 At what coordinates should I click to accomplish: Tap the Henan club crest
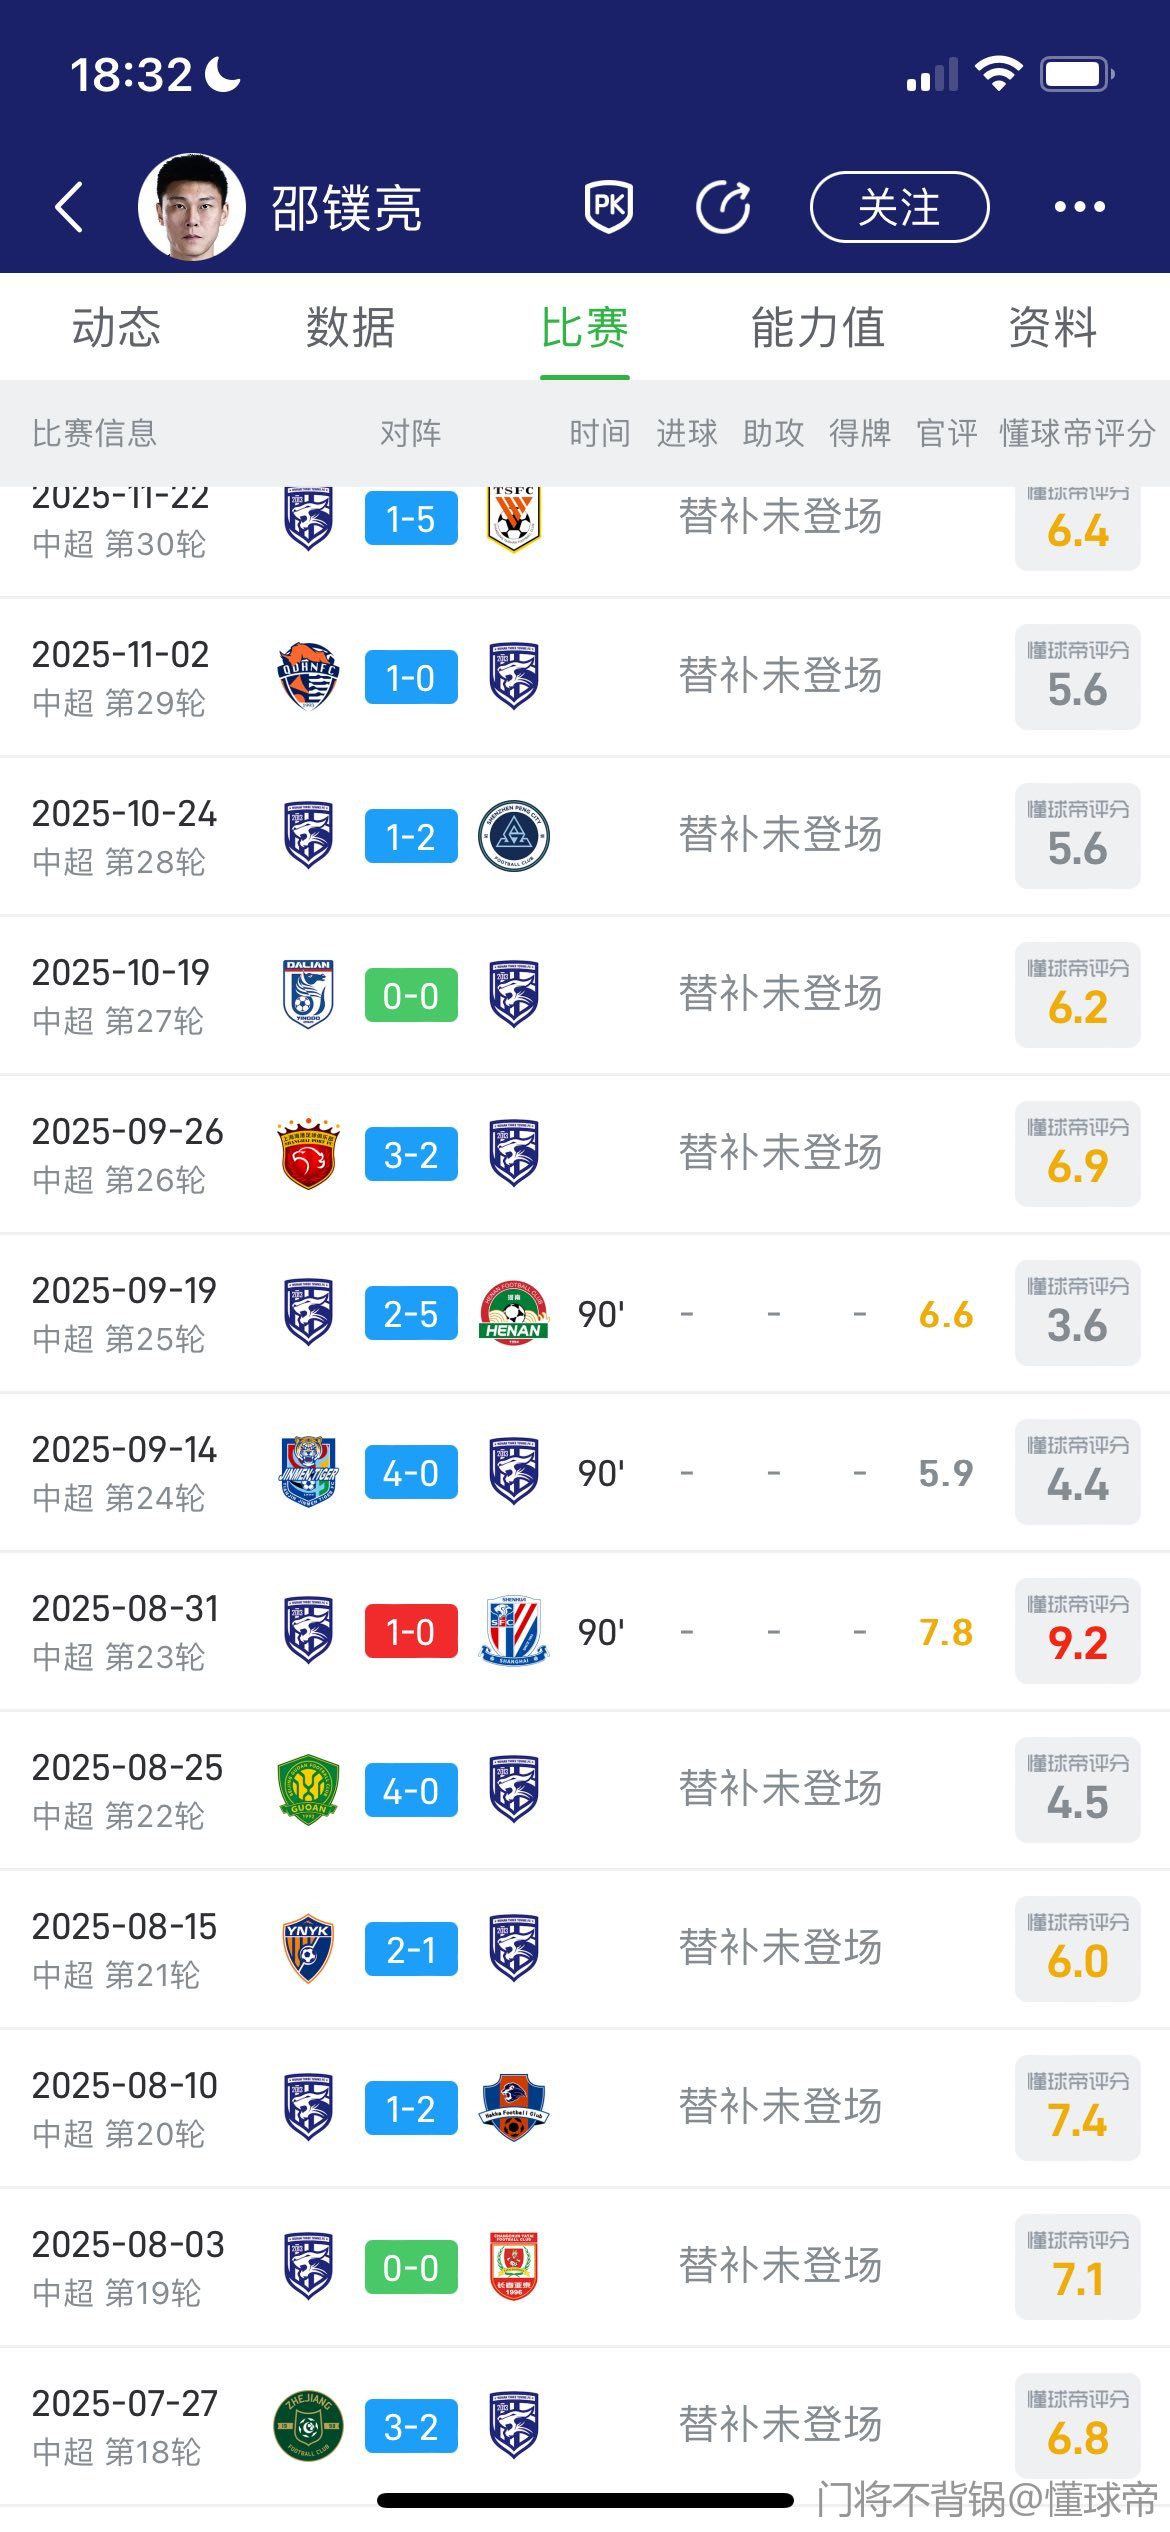pyautogui.click(x=513, y=1313)
